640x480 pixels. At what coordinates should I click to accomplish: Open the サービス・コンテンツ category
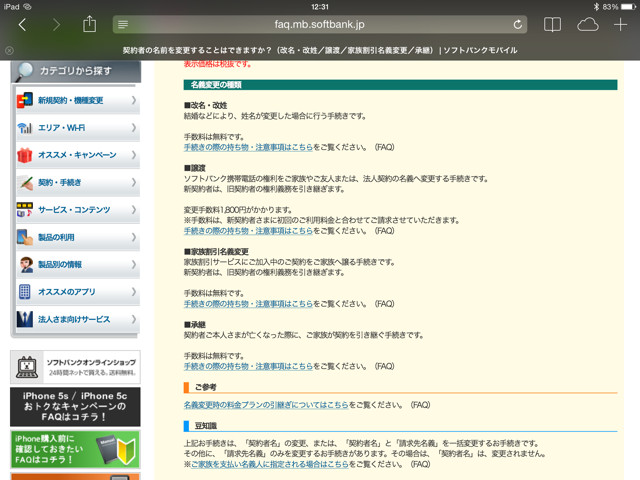[78, 210]
